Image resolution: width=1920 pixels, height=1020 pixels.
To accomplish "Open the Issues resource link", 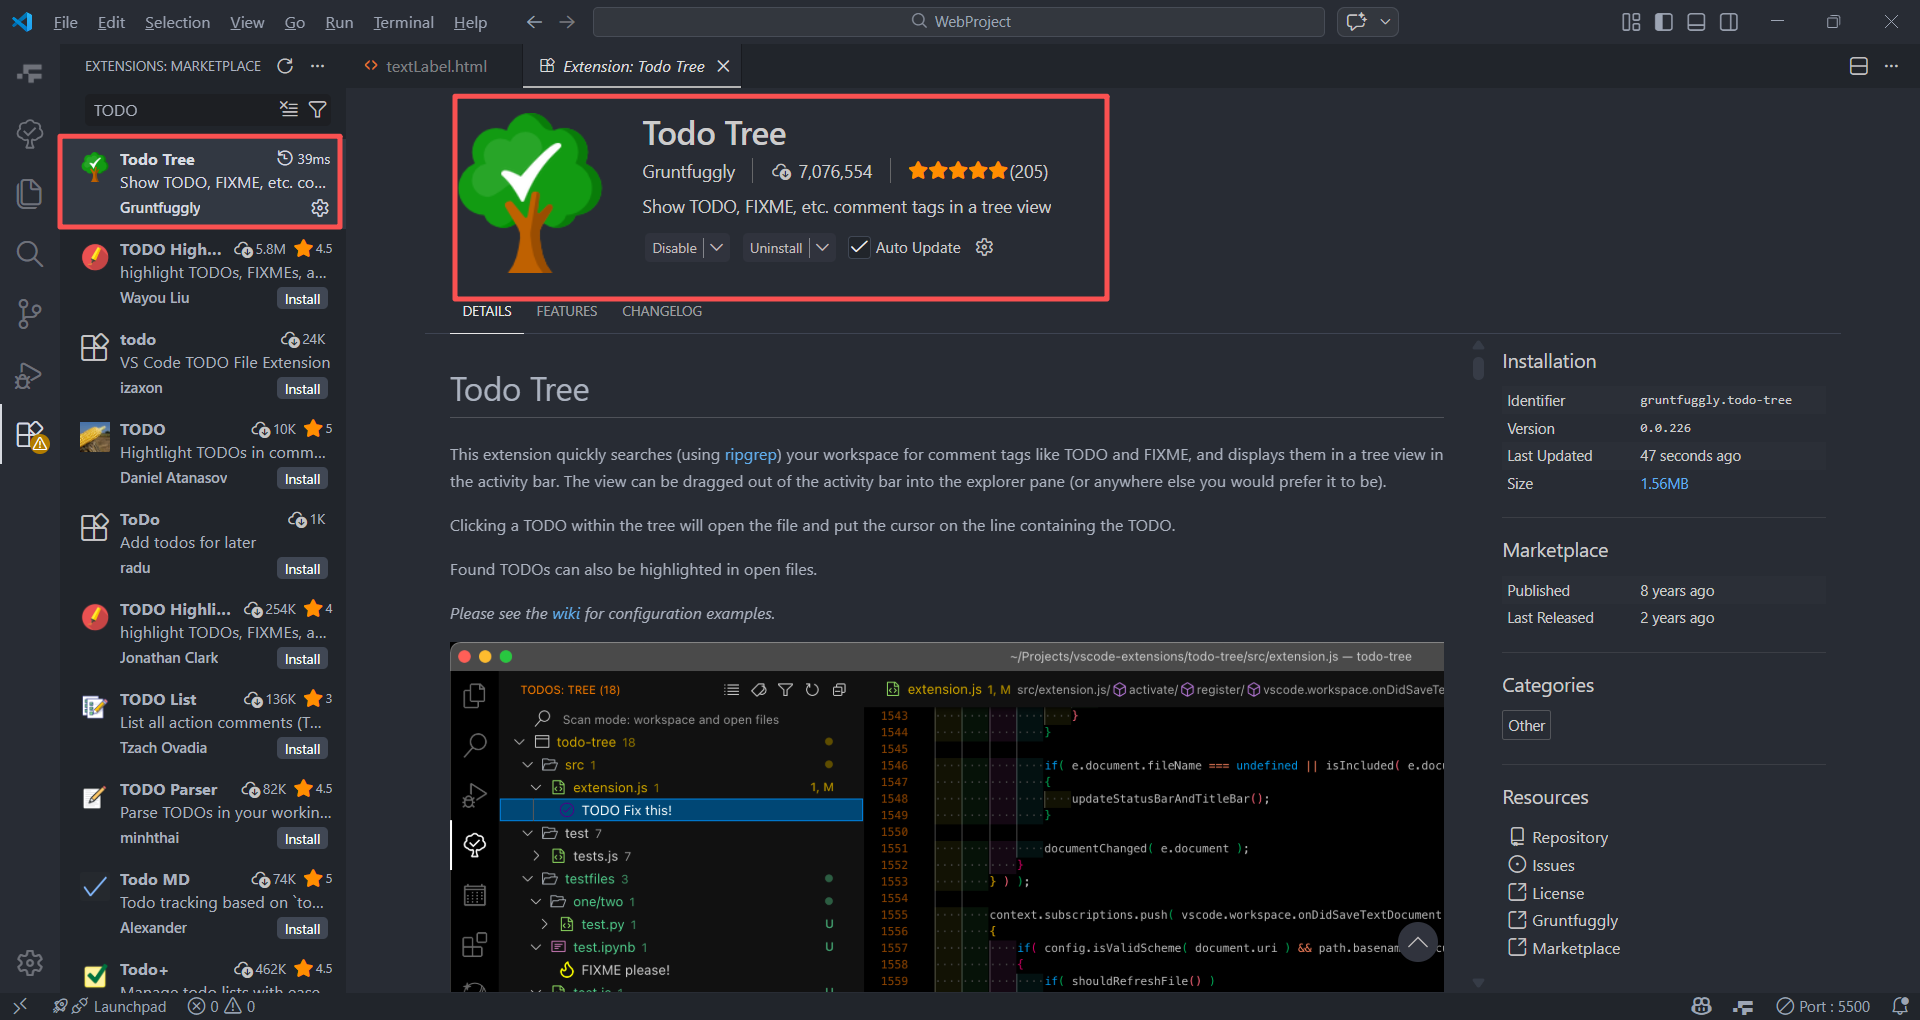I will 1553,865.
